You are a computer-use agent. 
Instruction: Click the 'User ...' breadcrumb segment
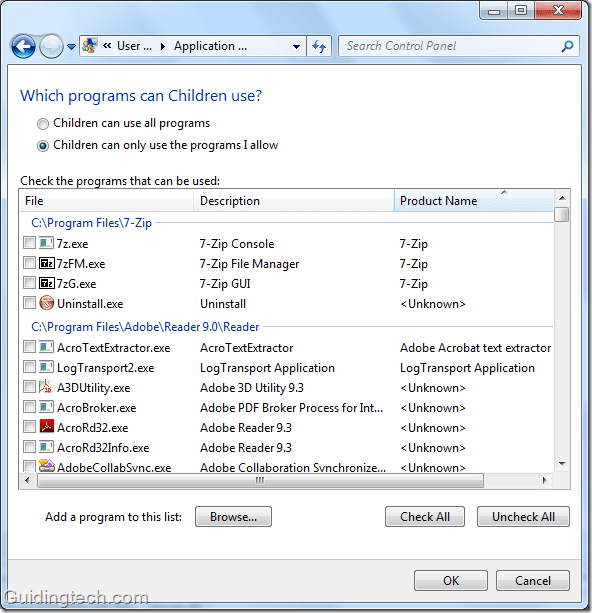point(134,46)
